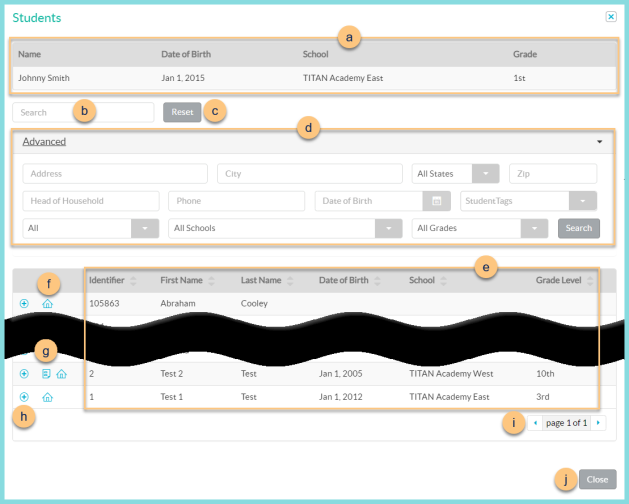Click house icon in Test 1 row
The height and width of the screenshot is (504, 629).
click(x=47, y=397)
